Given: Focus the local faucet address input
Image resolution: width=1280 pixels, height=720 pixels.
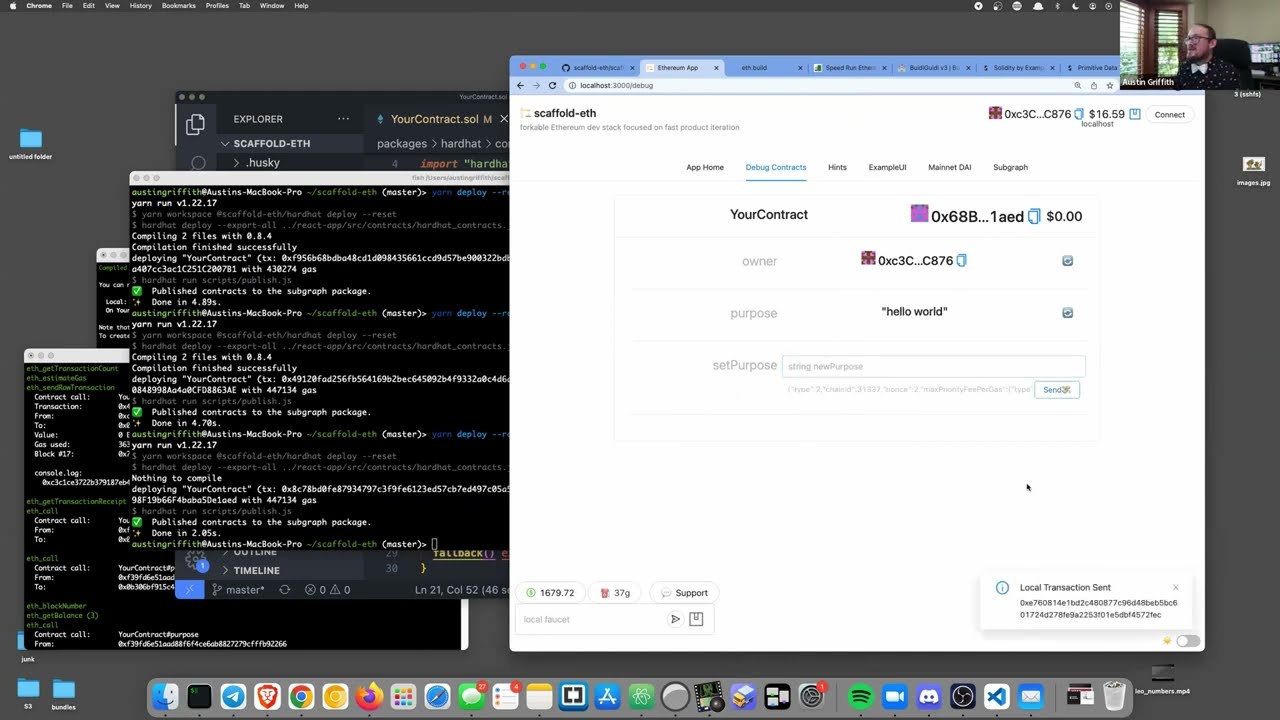Looking at the screenshot, I should pos(591,619).
